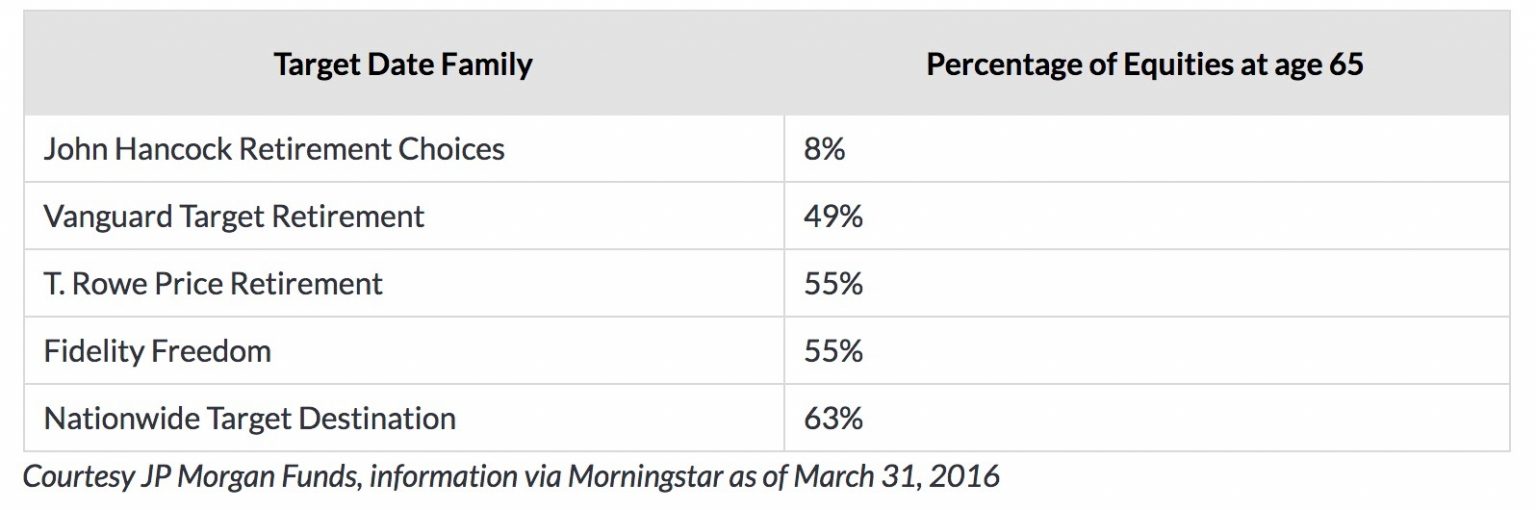Viewport: 1536px width, 510px height.
Task: Click the 55% value for T. Rowe Price
Action: pos(833,284)
